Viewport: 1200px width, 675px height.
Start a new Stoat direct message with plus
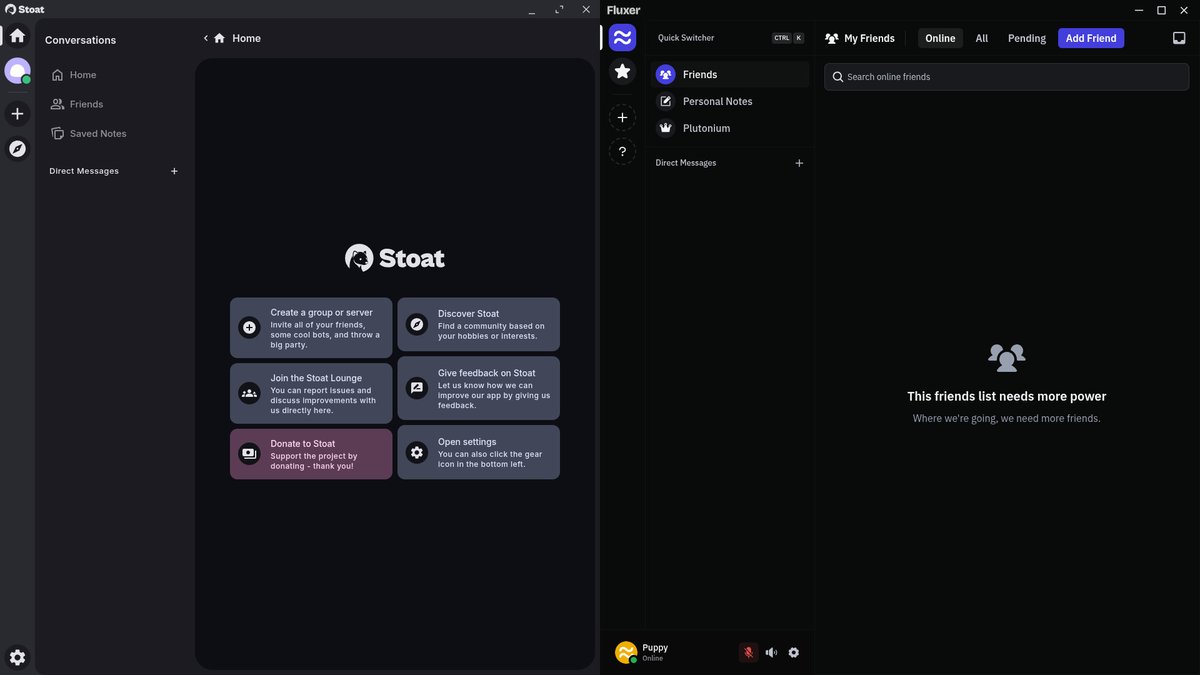pos(174,171)
